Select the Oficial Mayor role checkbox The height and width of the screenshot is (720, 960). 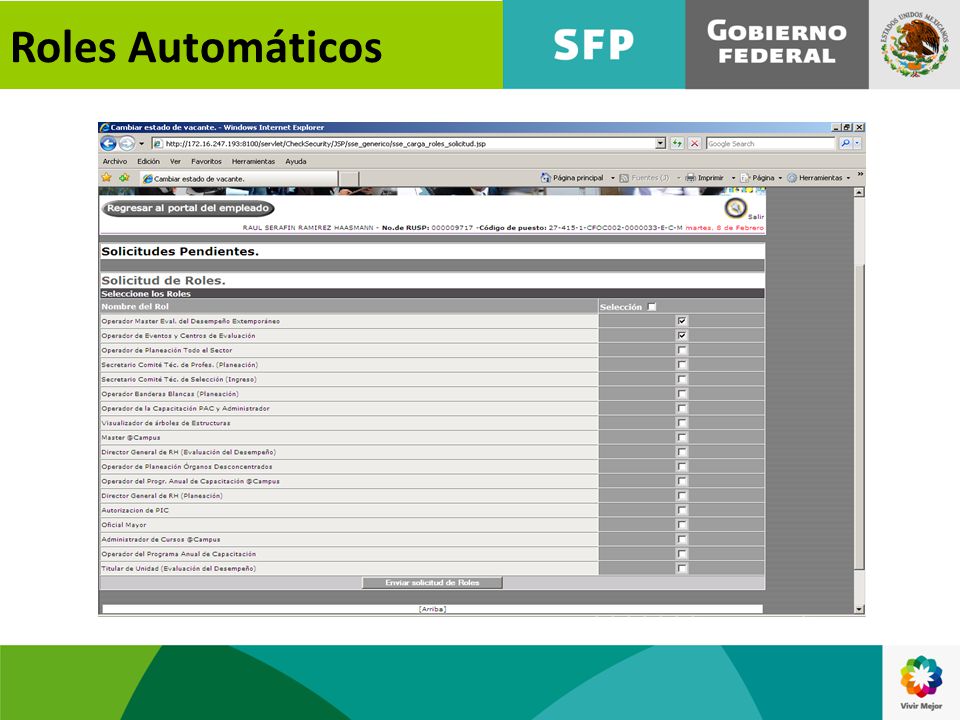tap(681, 525)
